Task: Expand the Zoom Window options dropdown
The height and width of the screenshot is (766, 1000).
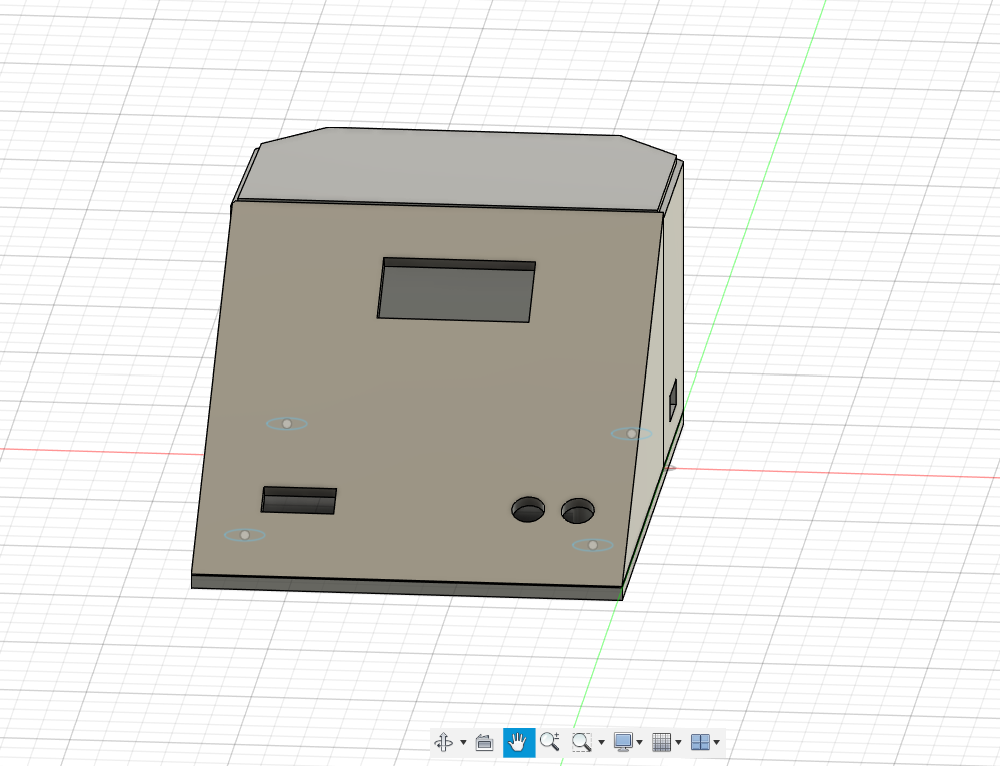Action: [601, 742]
